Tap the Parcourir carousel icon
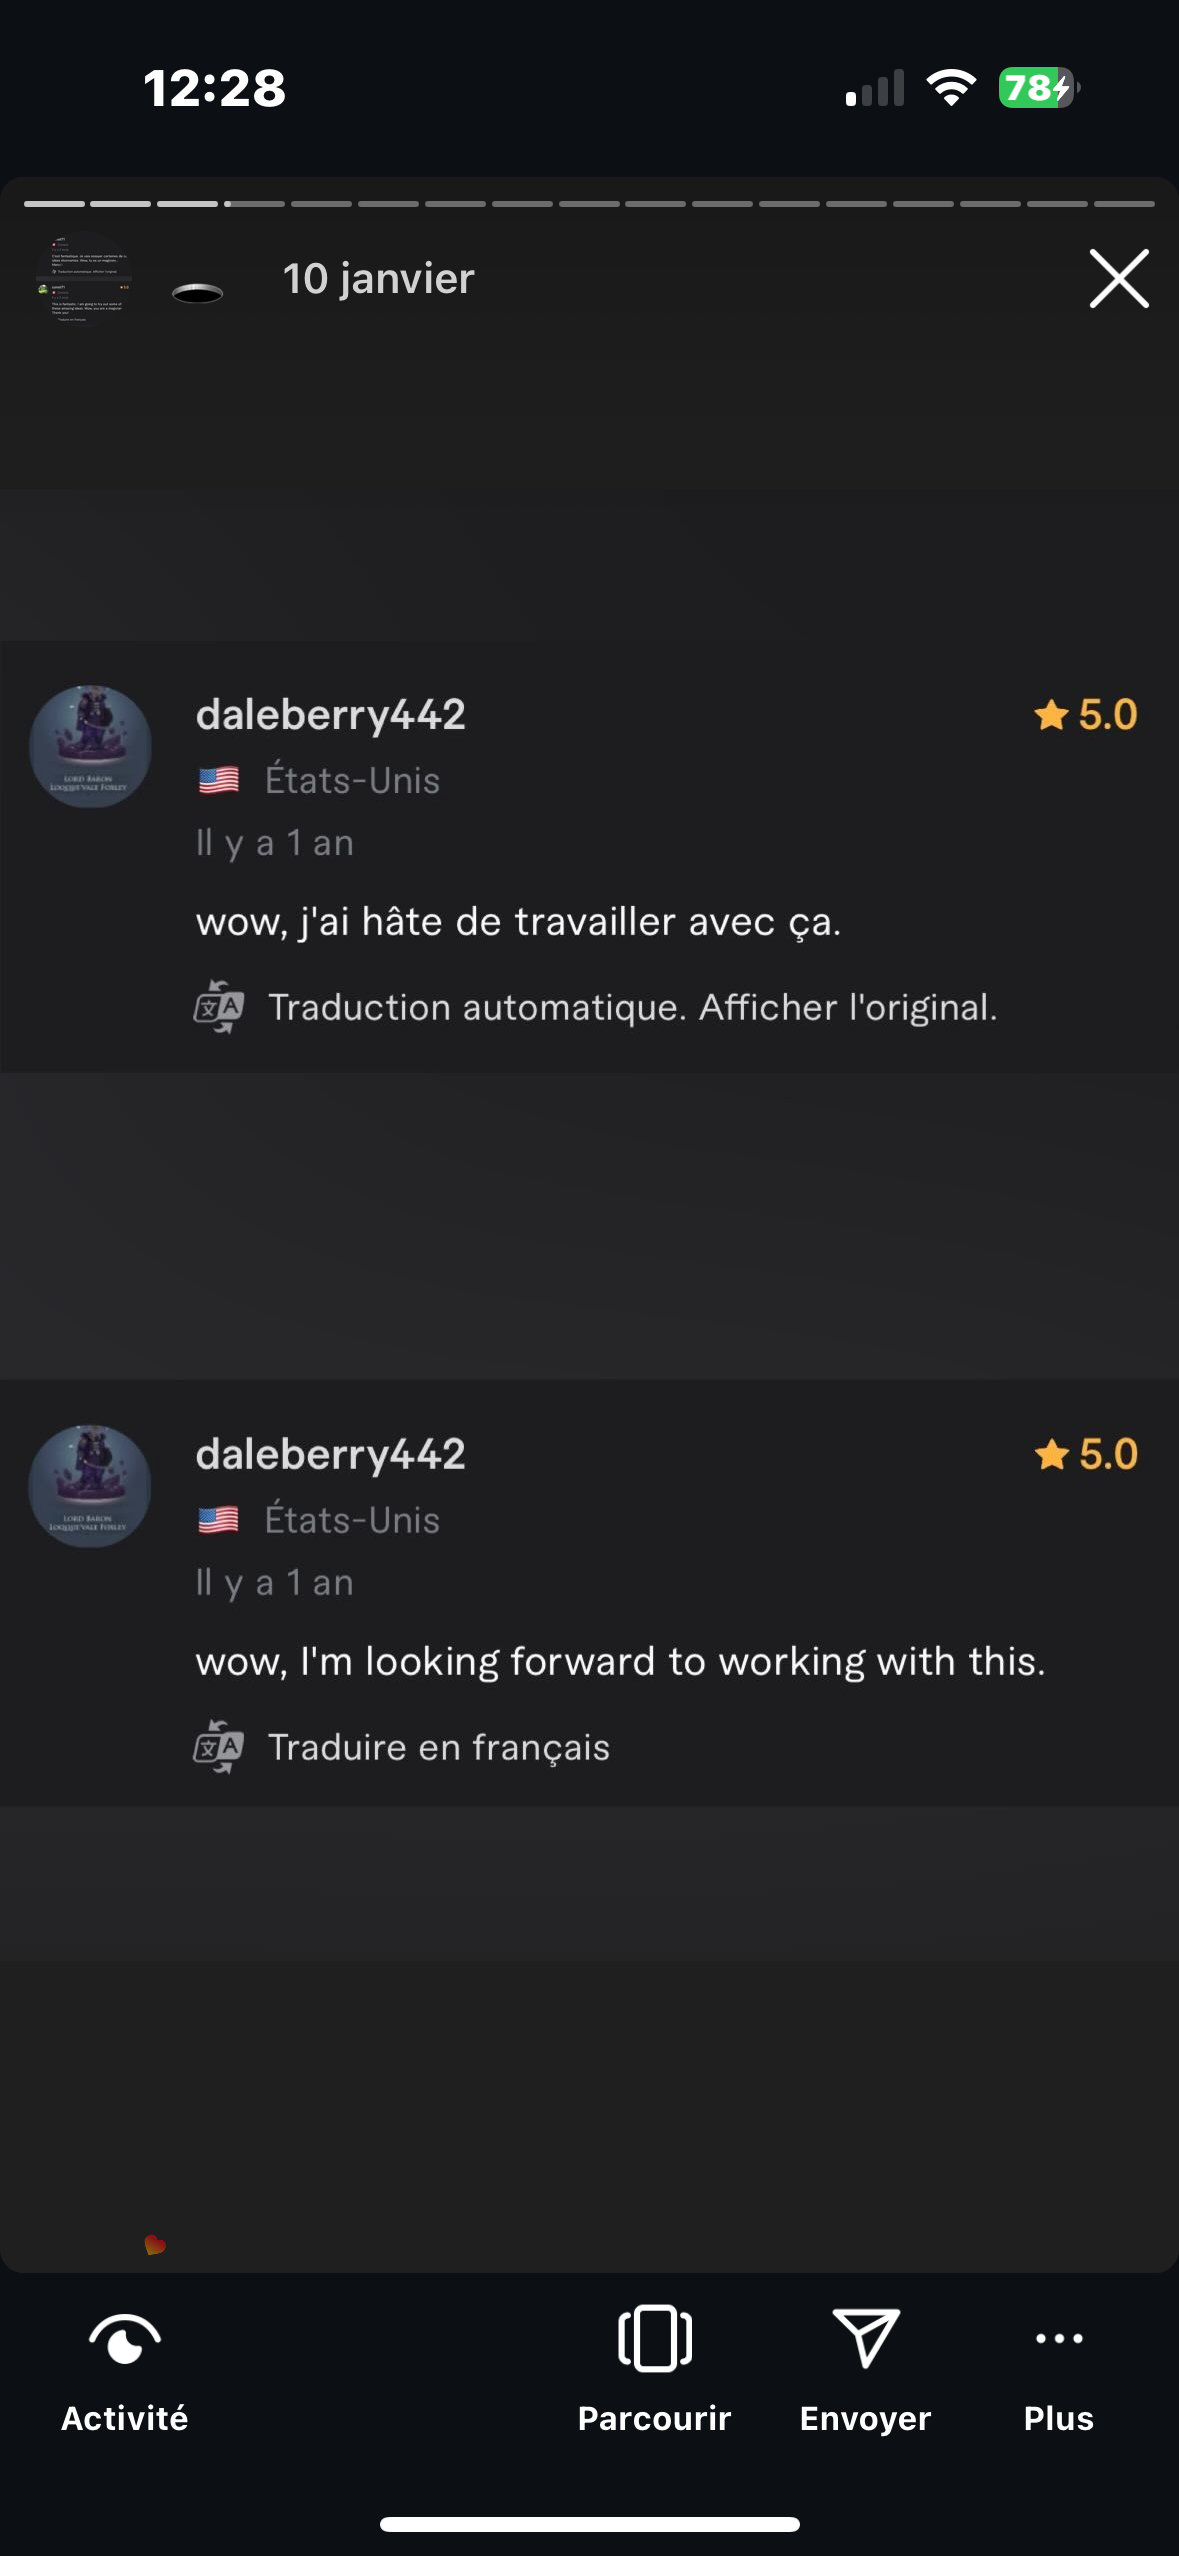The height and width of the screenshot is (2556, 1179). [x=654, y=2338]
